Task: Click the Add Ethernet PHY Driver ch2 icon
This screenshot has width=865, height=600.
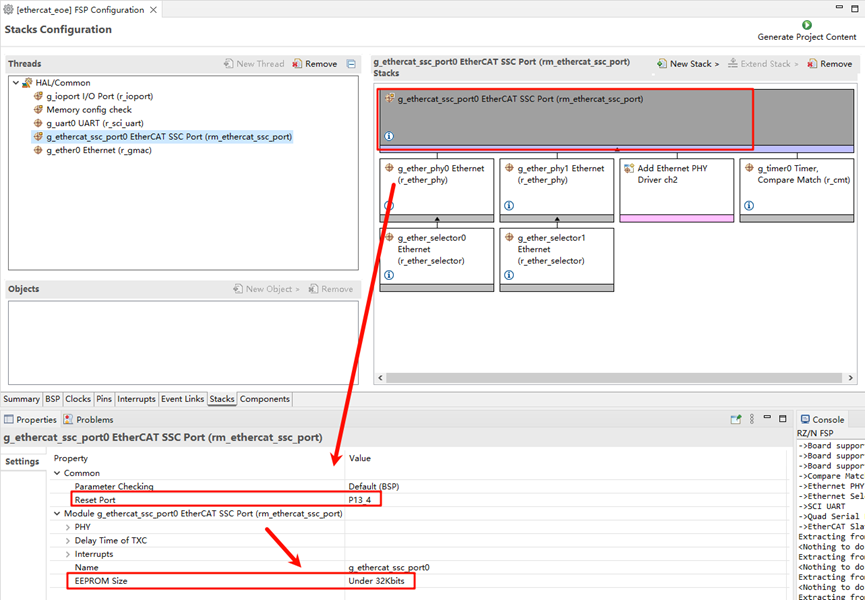Action: [x=629, y=168]
